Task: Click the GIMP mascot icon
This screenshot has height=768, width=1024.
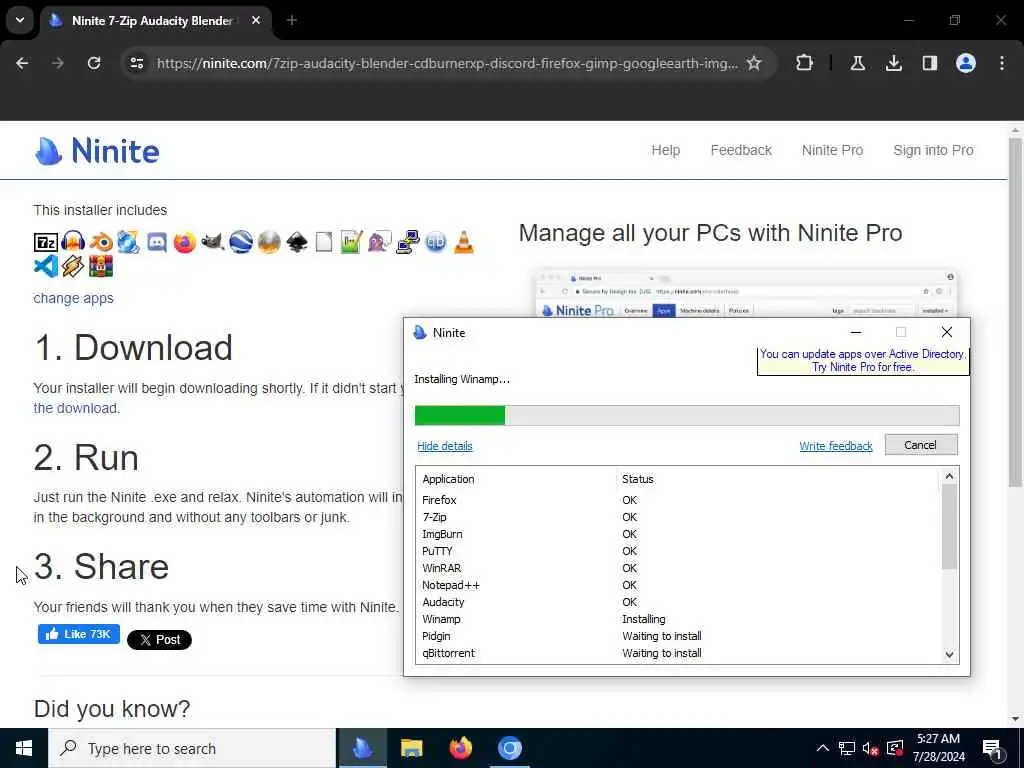Action: click(212, 242)
